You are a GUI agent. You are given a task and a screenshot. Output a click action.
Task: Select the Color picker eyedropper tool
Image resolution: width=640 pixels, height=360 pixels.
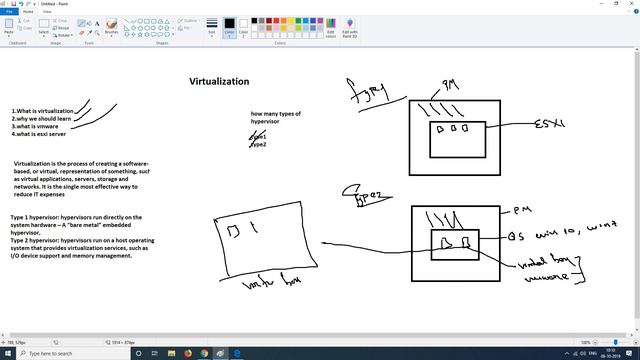click(89, 33)
